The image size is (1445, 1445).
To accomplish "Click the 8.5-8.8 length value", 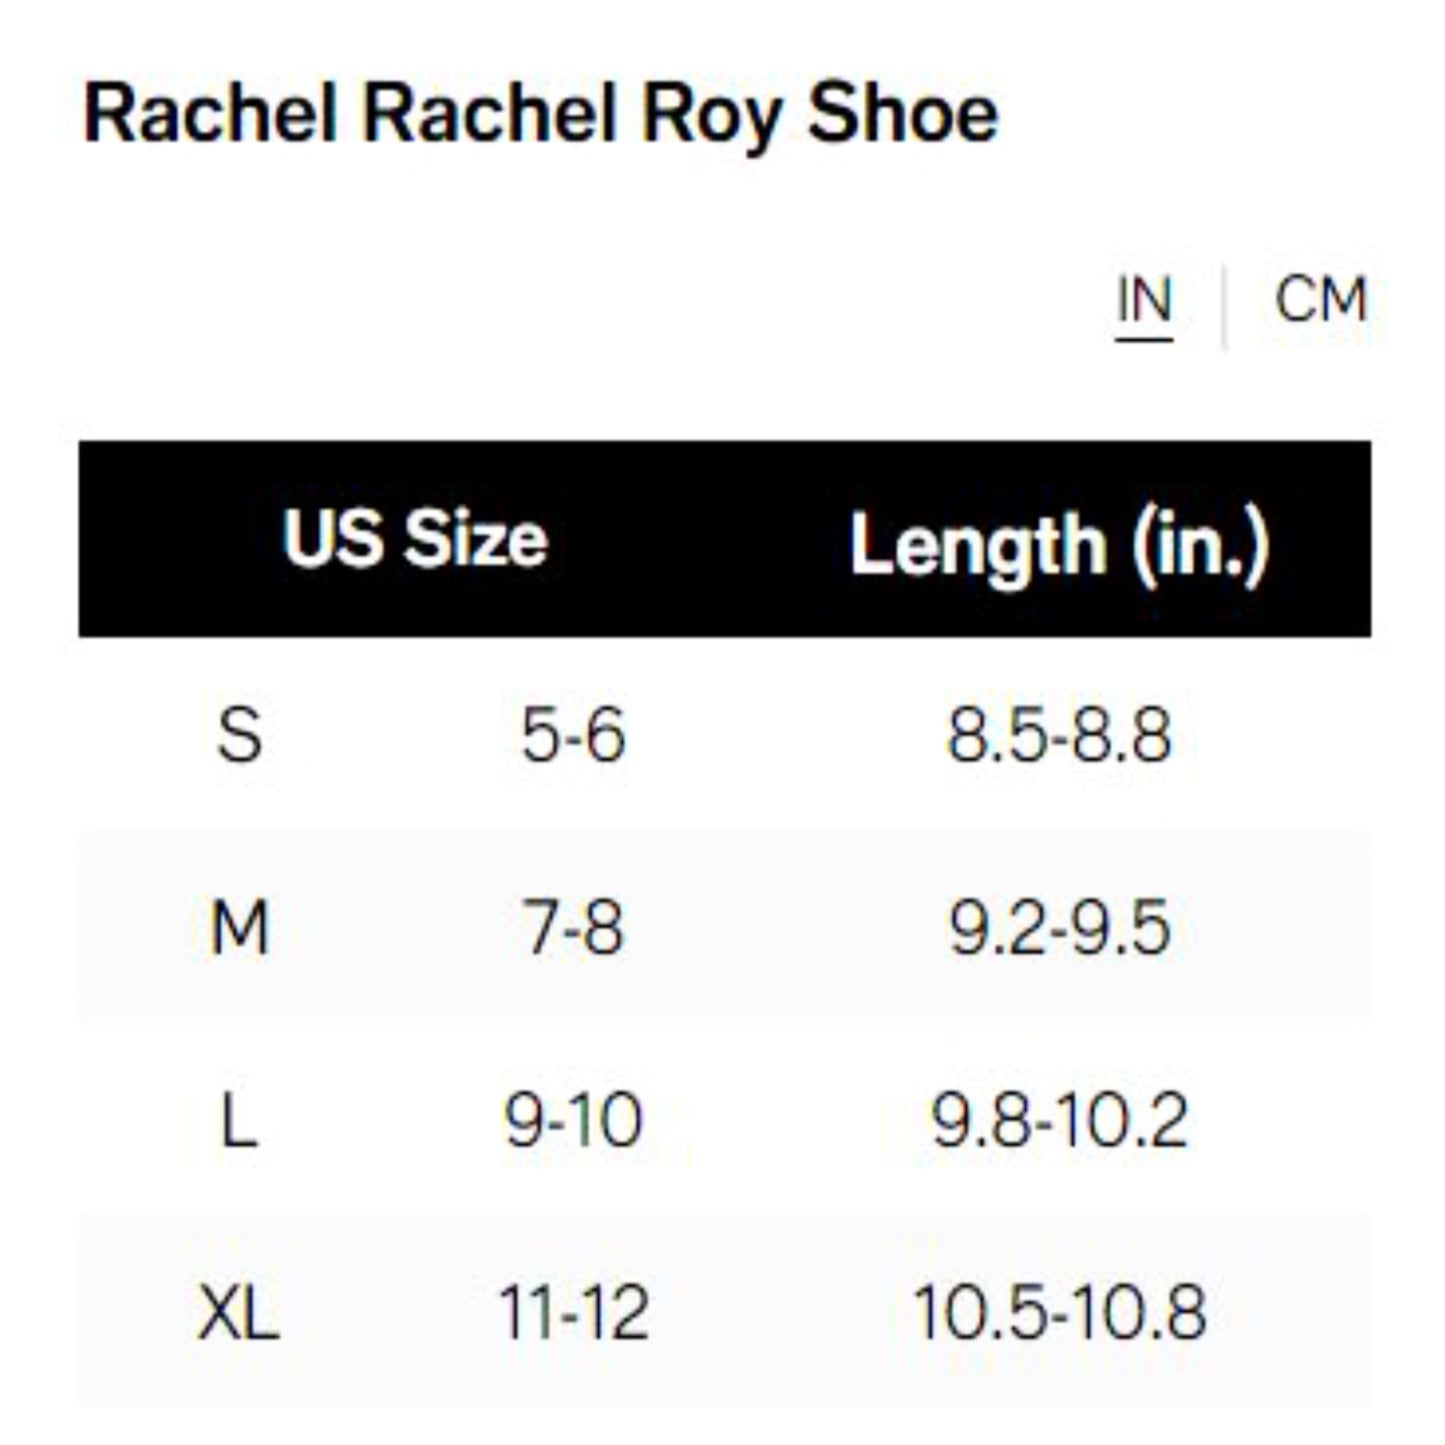I will 1059,735.
